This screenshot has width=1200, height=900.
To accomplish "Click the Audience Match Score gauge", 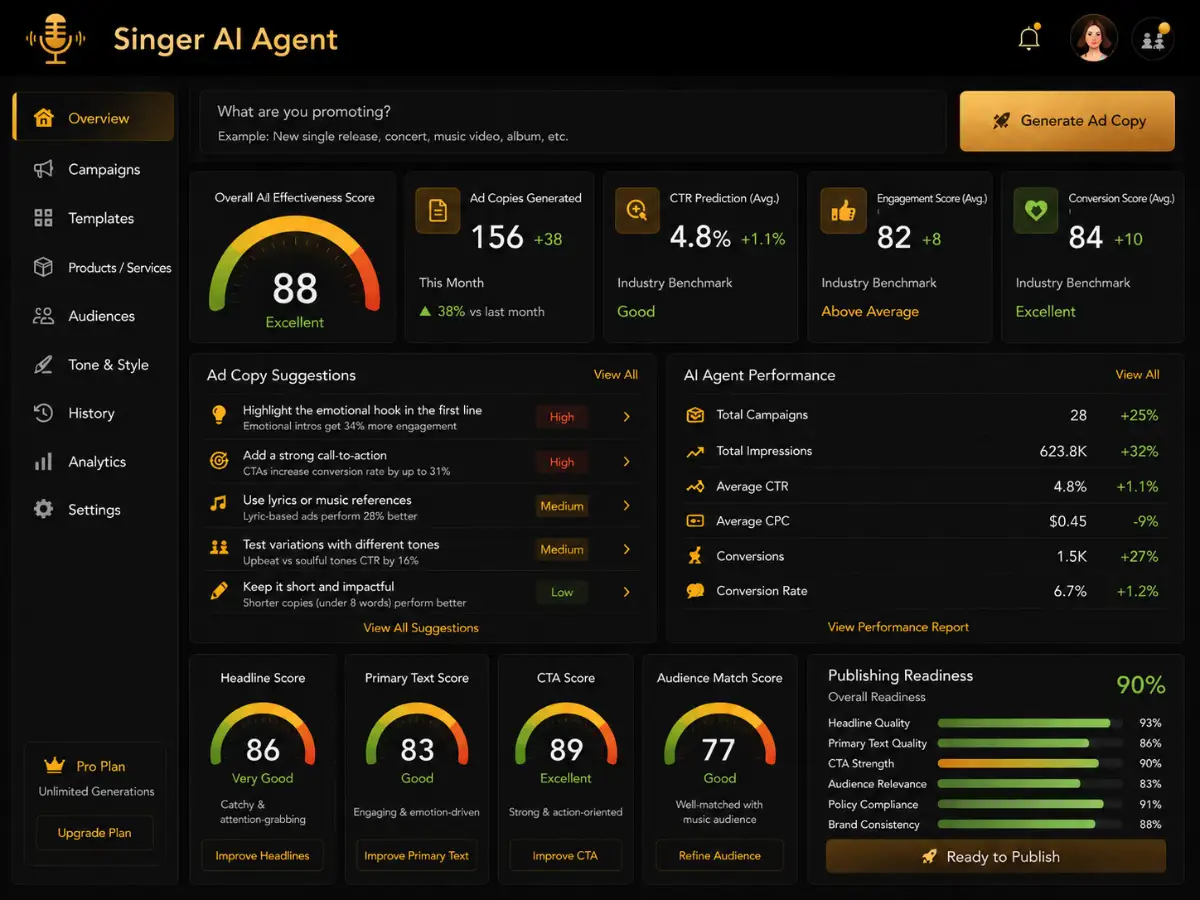I will tap(719, 736).
